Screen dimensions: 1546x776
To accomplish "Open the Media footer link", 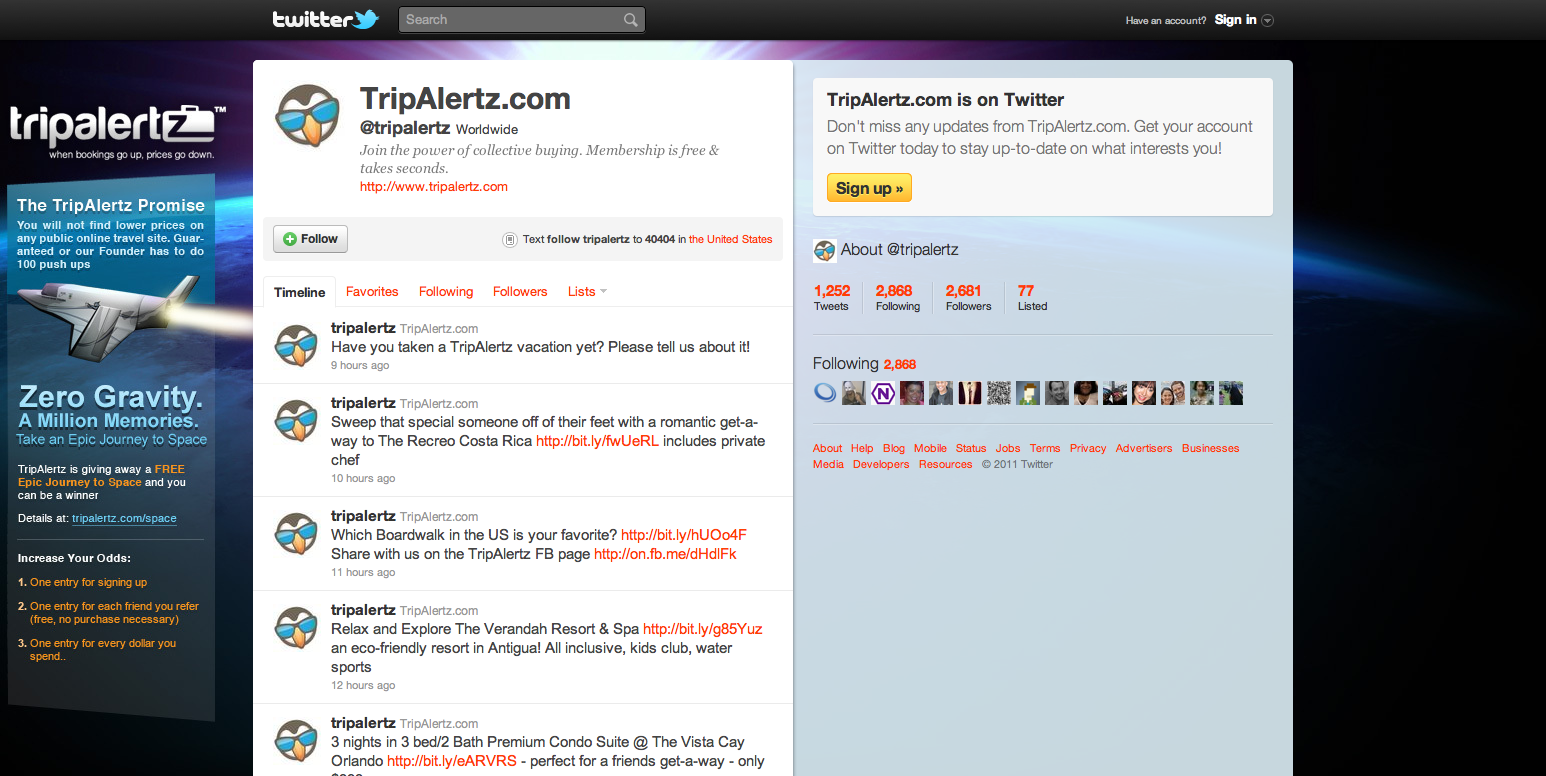I will coord(828,465).
